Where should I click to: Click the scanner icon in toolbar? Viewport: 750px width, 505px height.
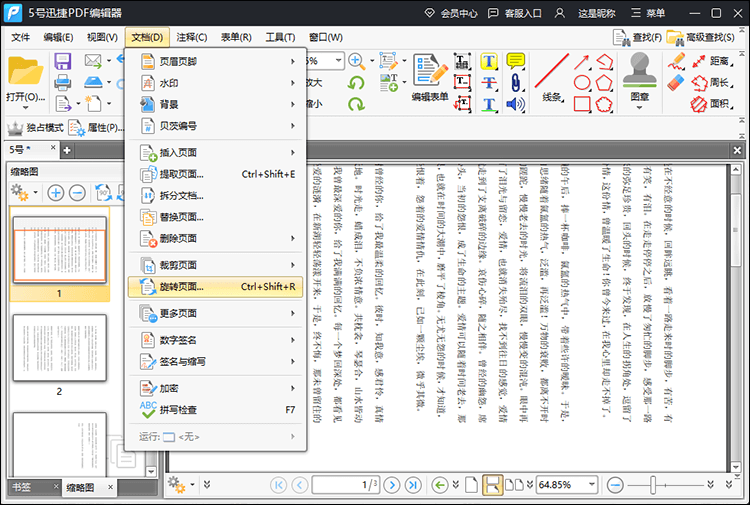click(93, 82)
